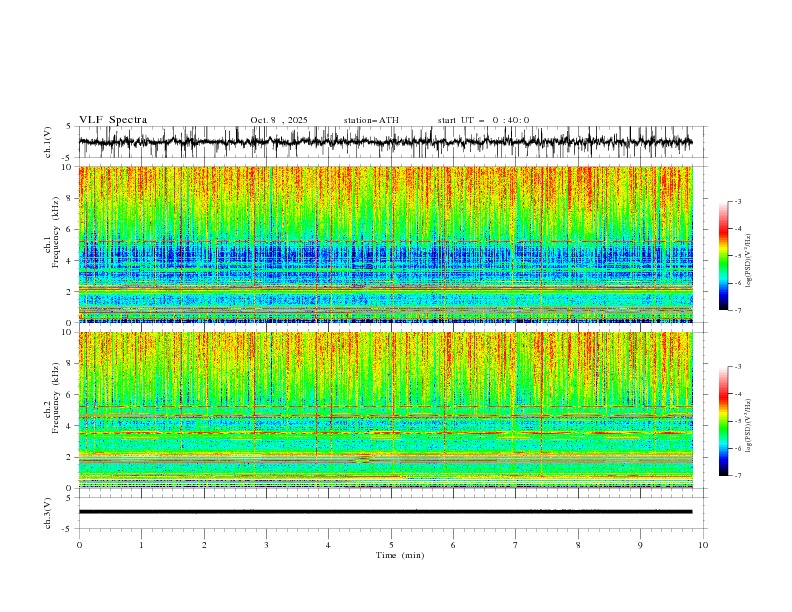Click the date text "Oct. 8 , 2025"
792x612 pixels.
(x=279, y=120)
